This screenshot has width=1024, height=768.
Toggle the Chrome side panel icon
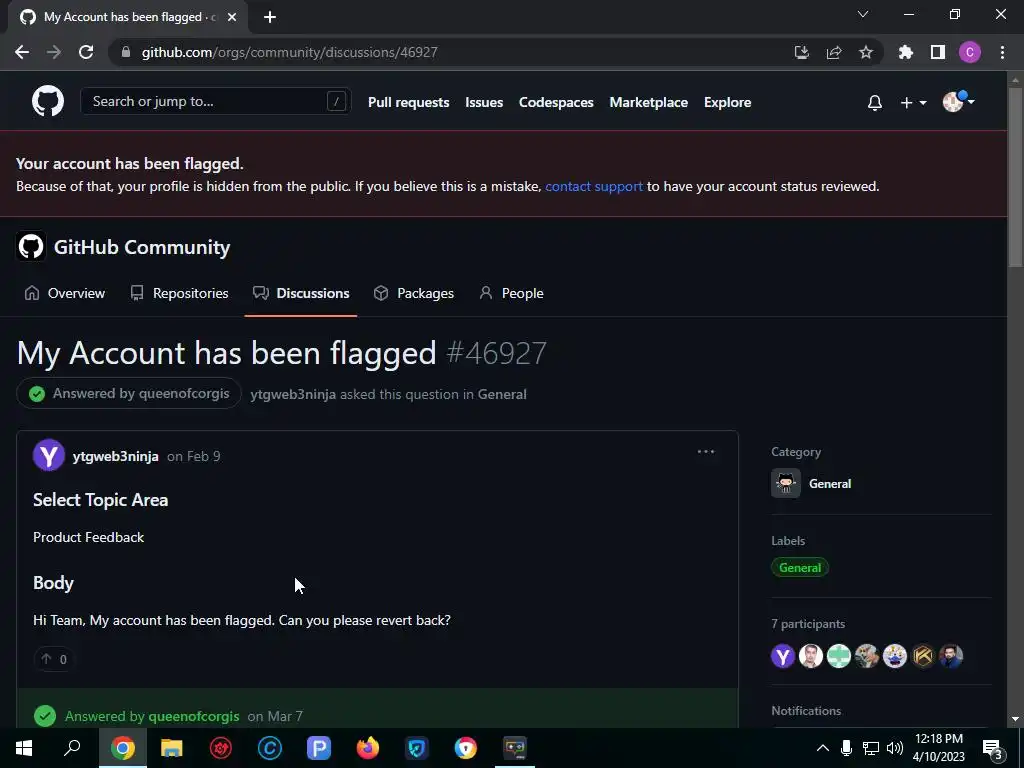pyautogui.click(x=937, y=52)
